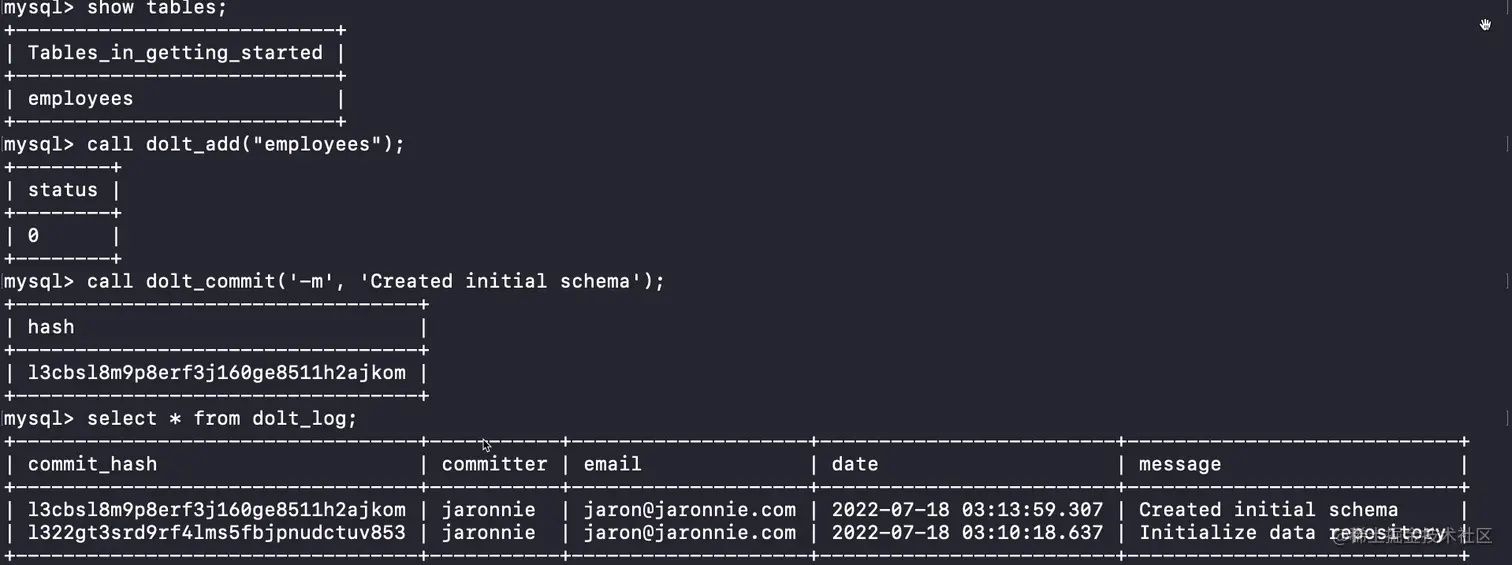This screenshot has height=565, width=1512.
Task: Click the dolt_commit 'Created initial schema' command
Action: coord(376,281)
